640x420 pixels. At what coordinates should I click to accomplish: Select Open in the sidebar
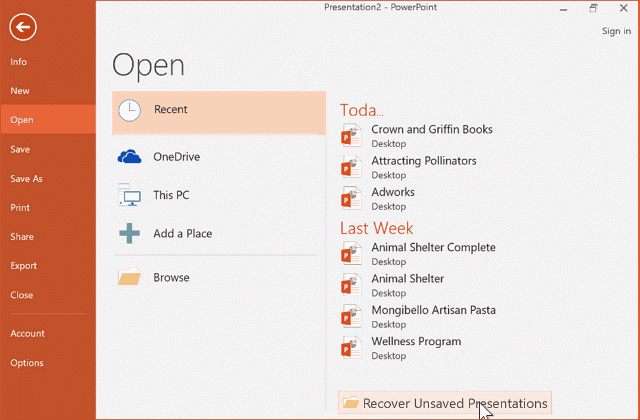point(48,120)
